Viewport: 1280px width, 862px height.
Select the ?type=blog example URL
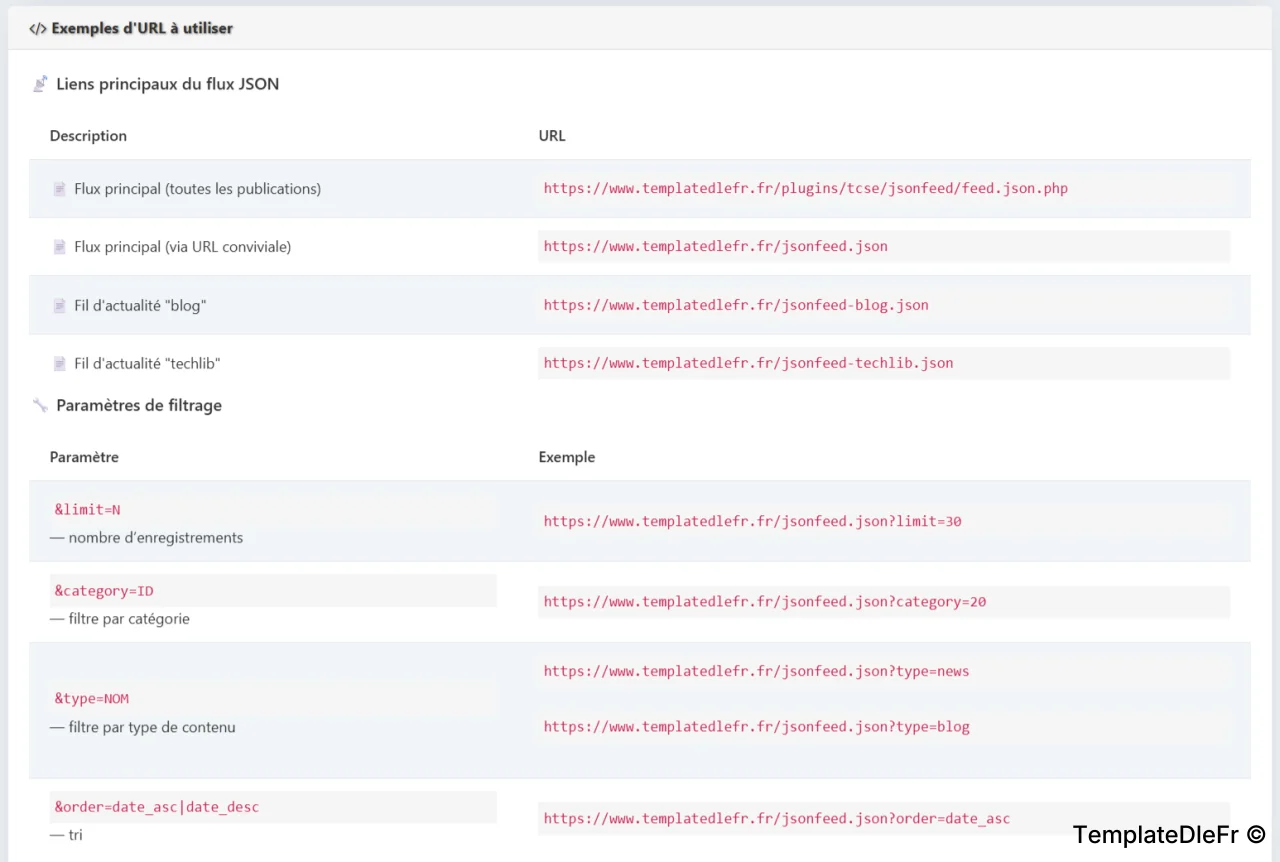[757, 727]
